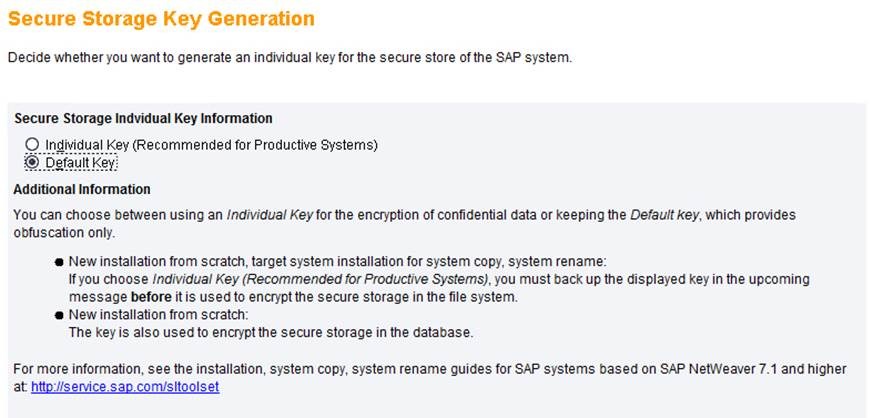Select the Individual Key radio button

[32, 145]
